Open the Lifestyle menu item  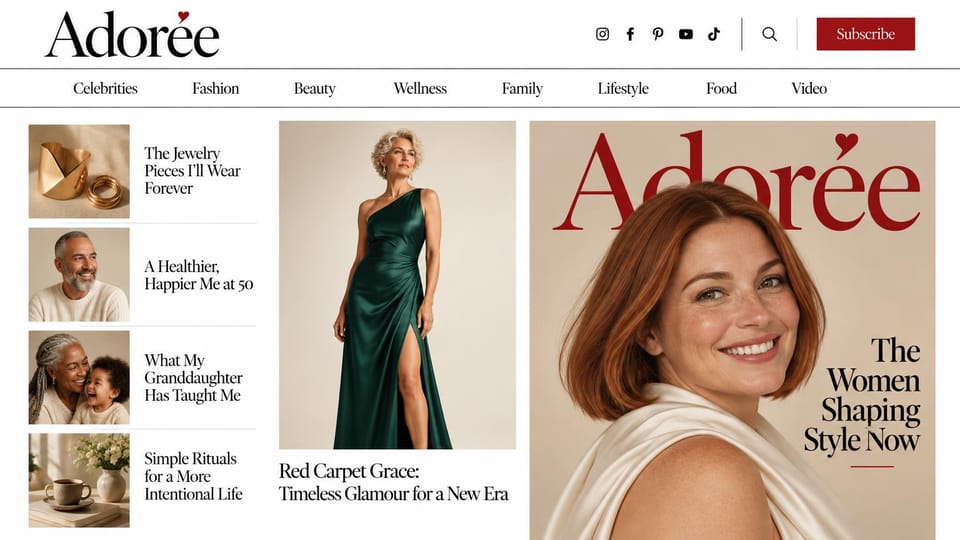[623, 89]
